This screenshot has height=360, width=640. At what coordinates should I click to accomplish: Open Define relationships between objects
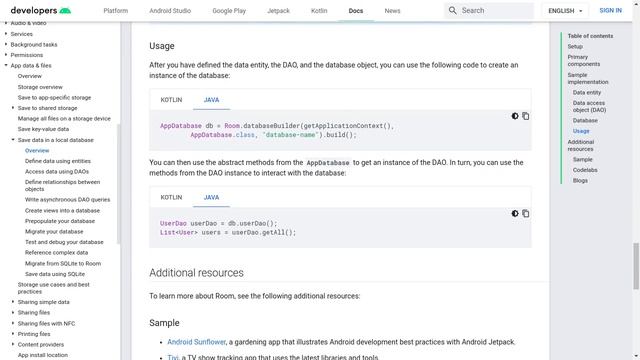click(62, 186)
